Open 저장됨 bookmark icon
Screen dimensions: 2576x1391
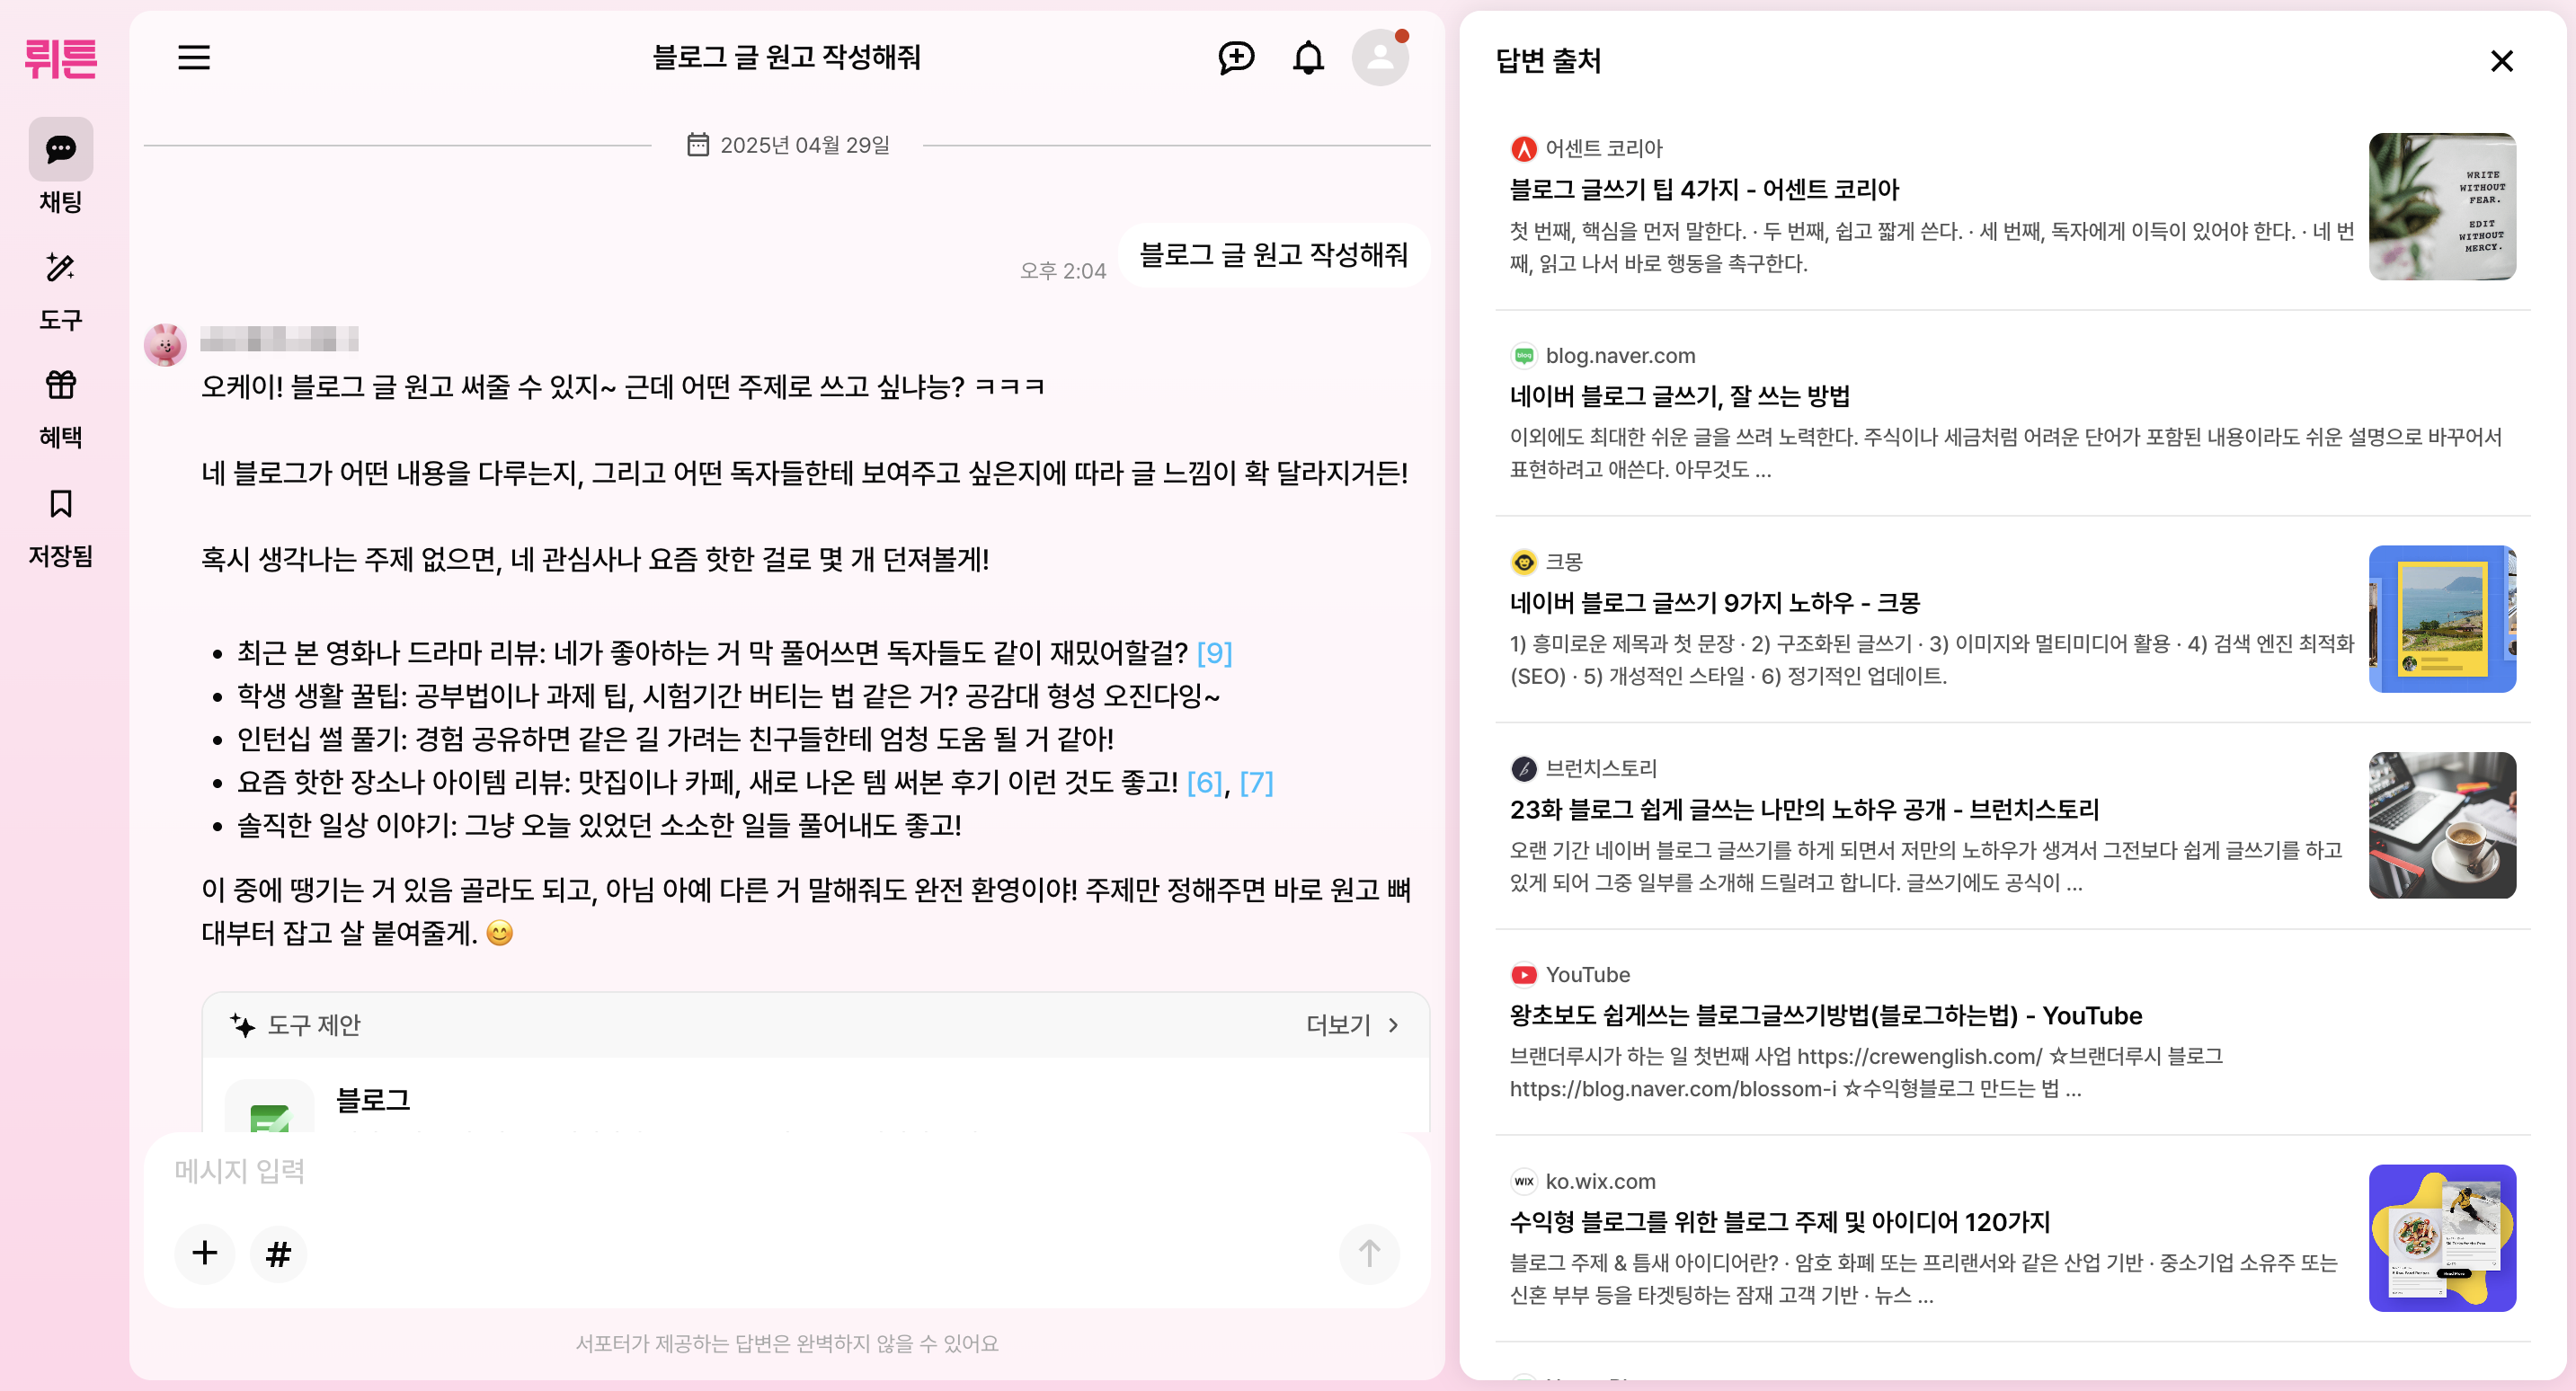pyautogui.click(x=61, y=503)
